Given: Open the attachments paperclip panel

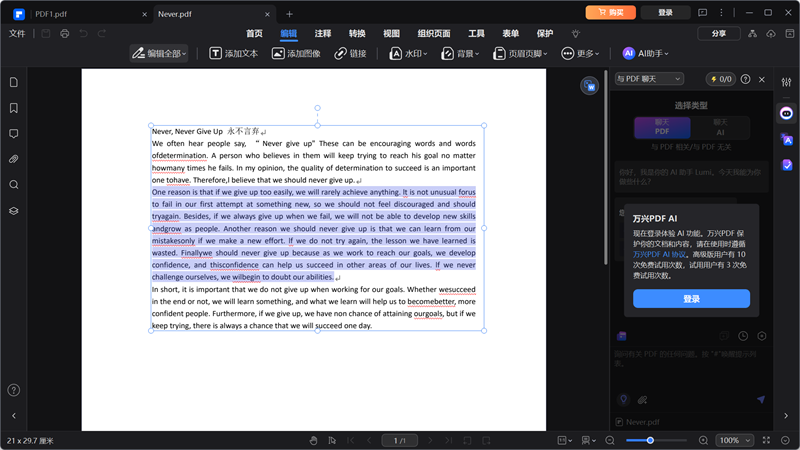Looking at the screenshot, I should (14, 159).
